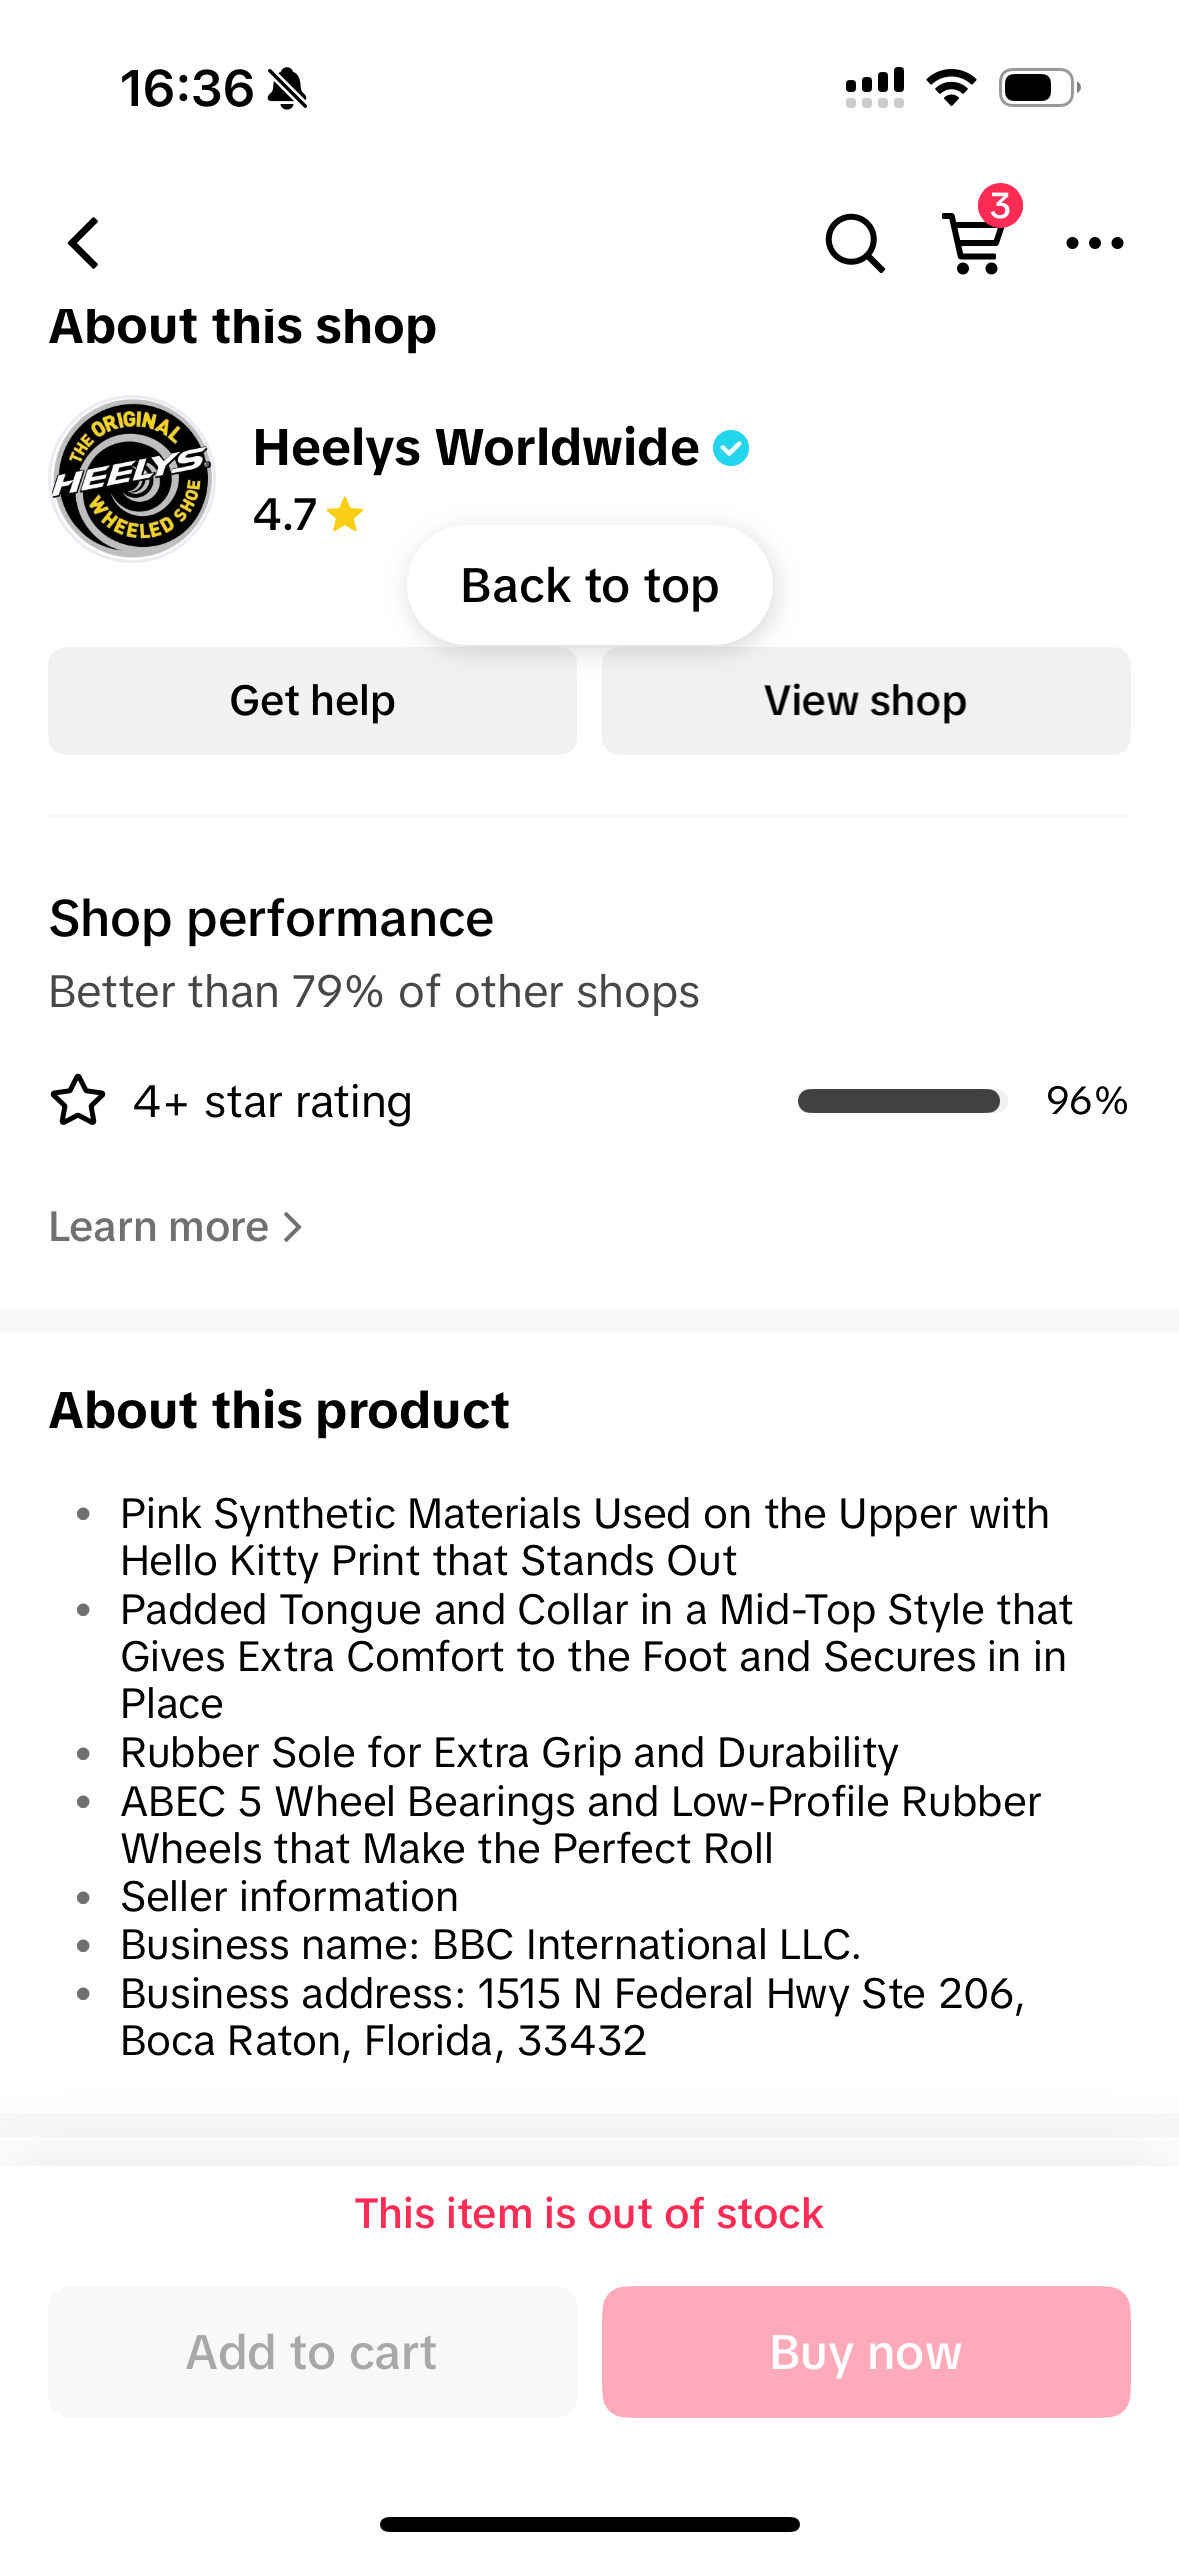Viewport: 1179px width, 2556px height.
Task: Open search with the magnifier icon
Action: click(854, 243)
